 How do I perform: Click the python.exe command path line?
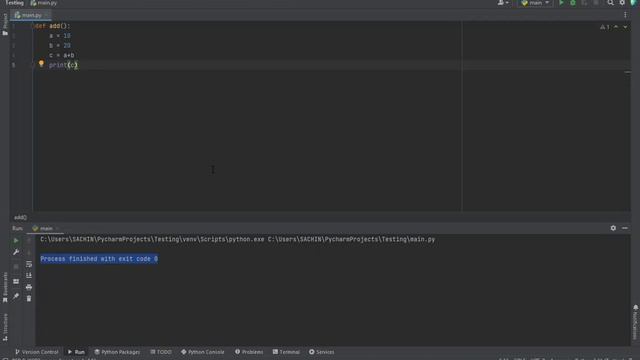click(x=238, y=240)
